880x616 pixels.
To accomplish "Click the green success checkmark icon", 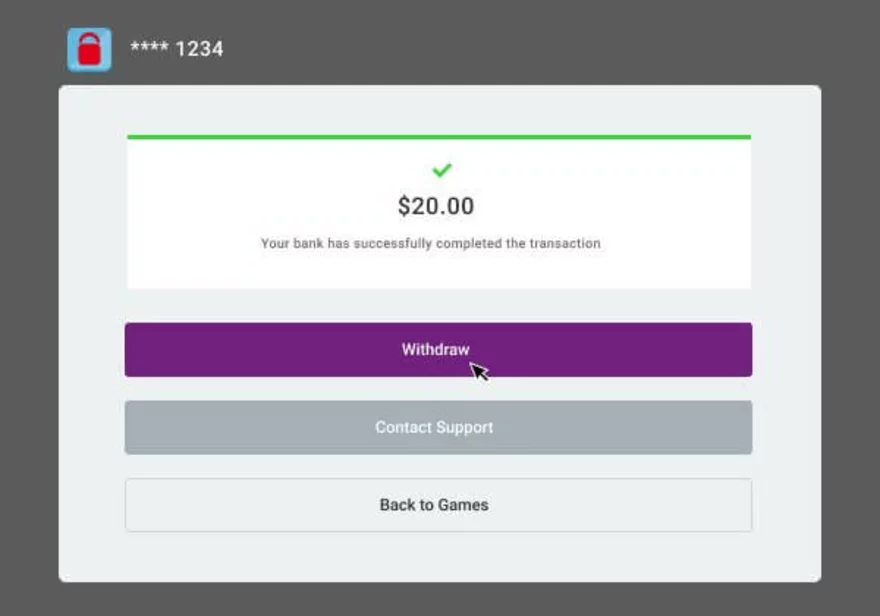I will coord(442,169).
